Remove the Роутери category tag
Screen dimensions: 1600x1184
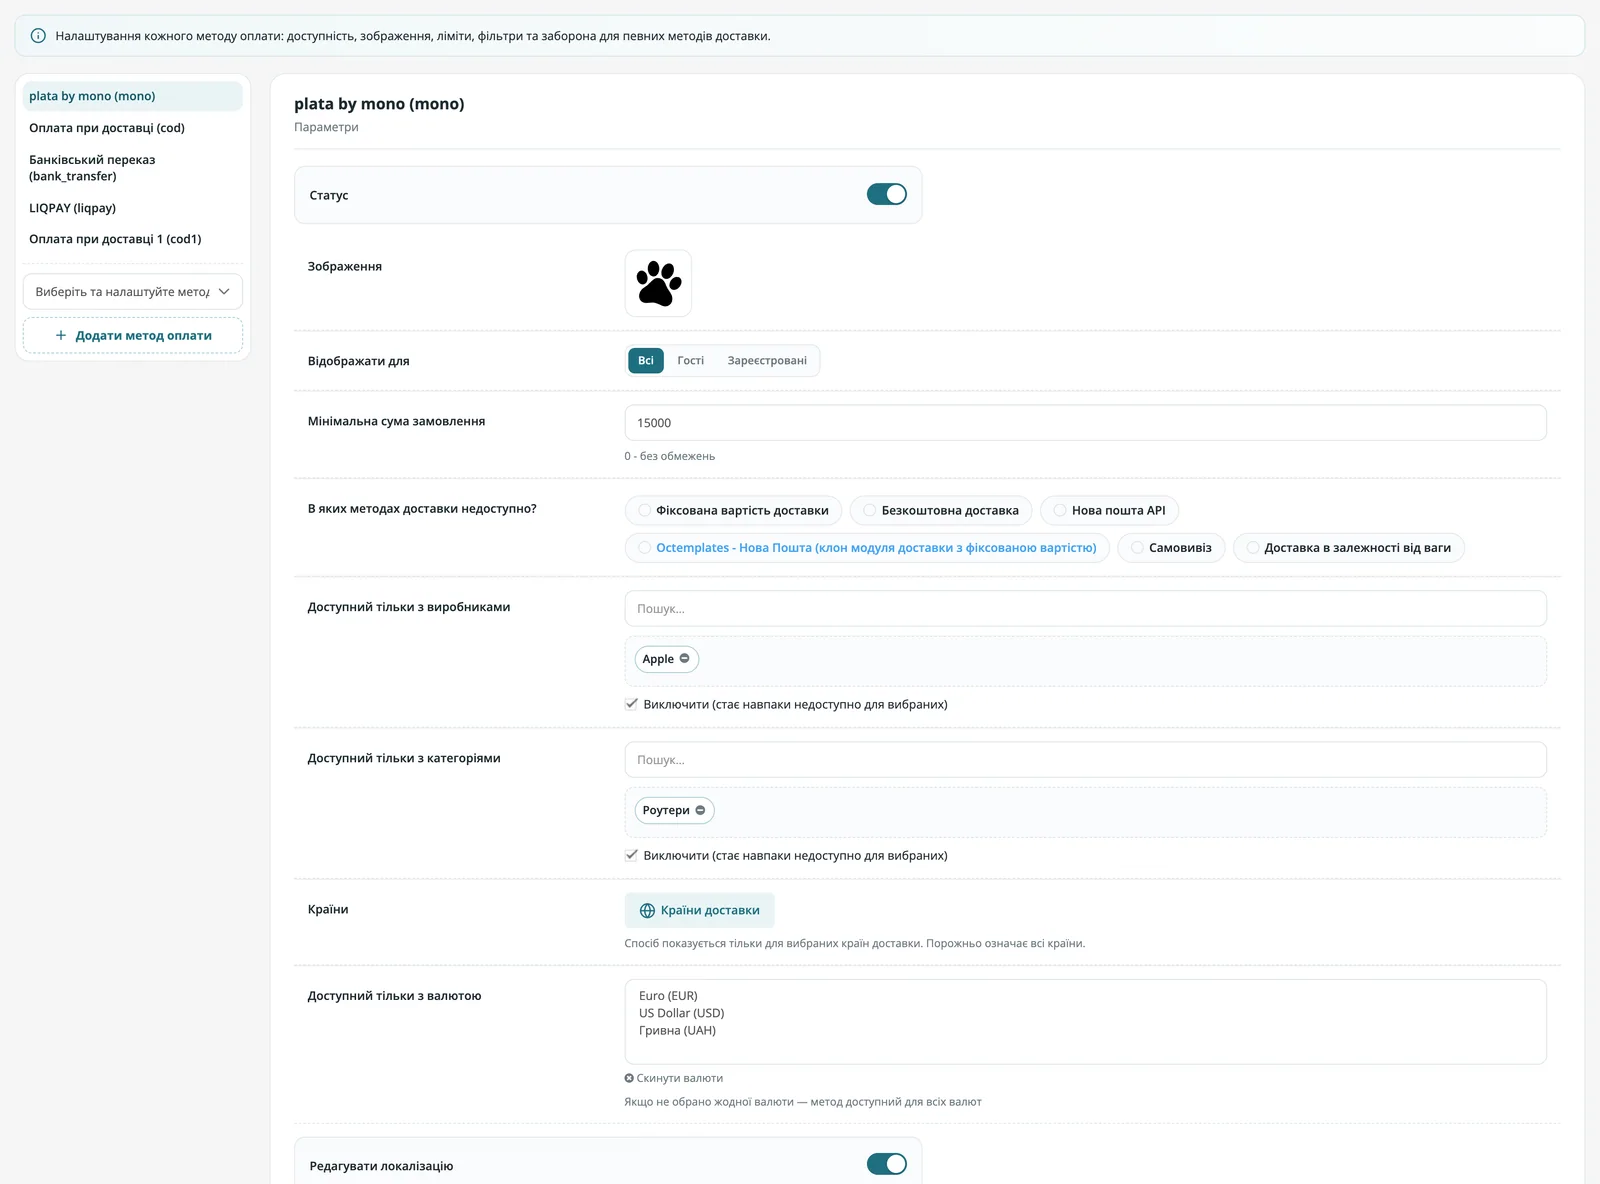(700, 810)
